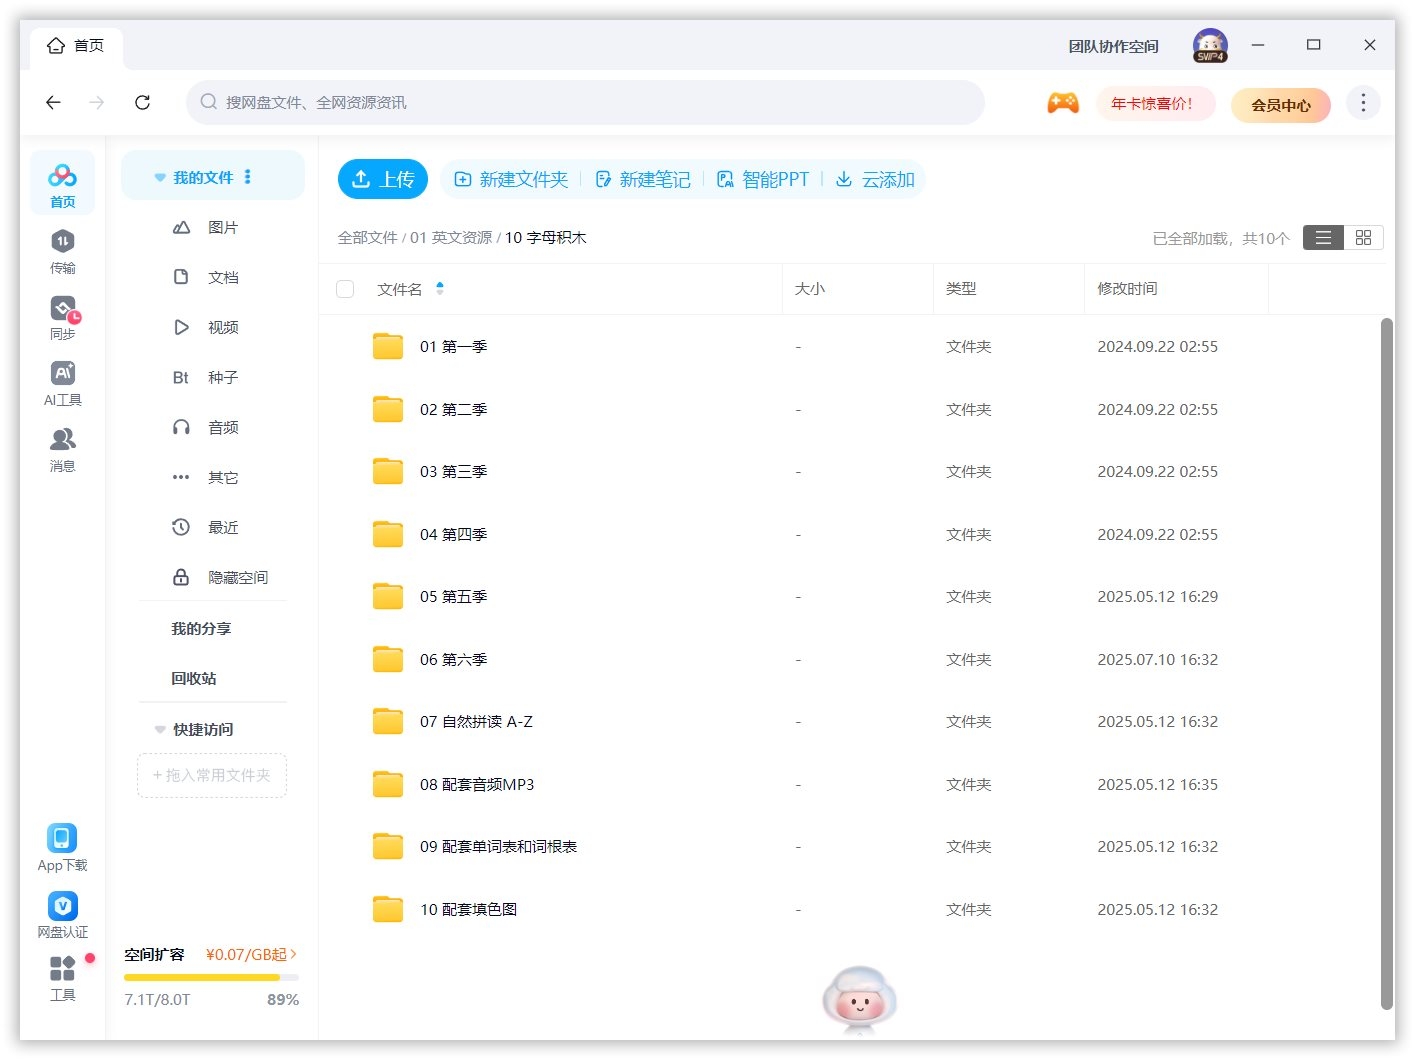Refresh the page with the reload icon
This screenshot has height=1060, width=1415.
(142, 102)
